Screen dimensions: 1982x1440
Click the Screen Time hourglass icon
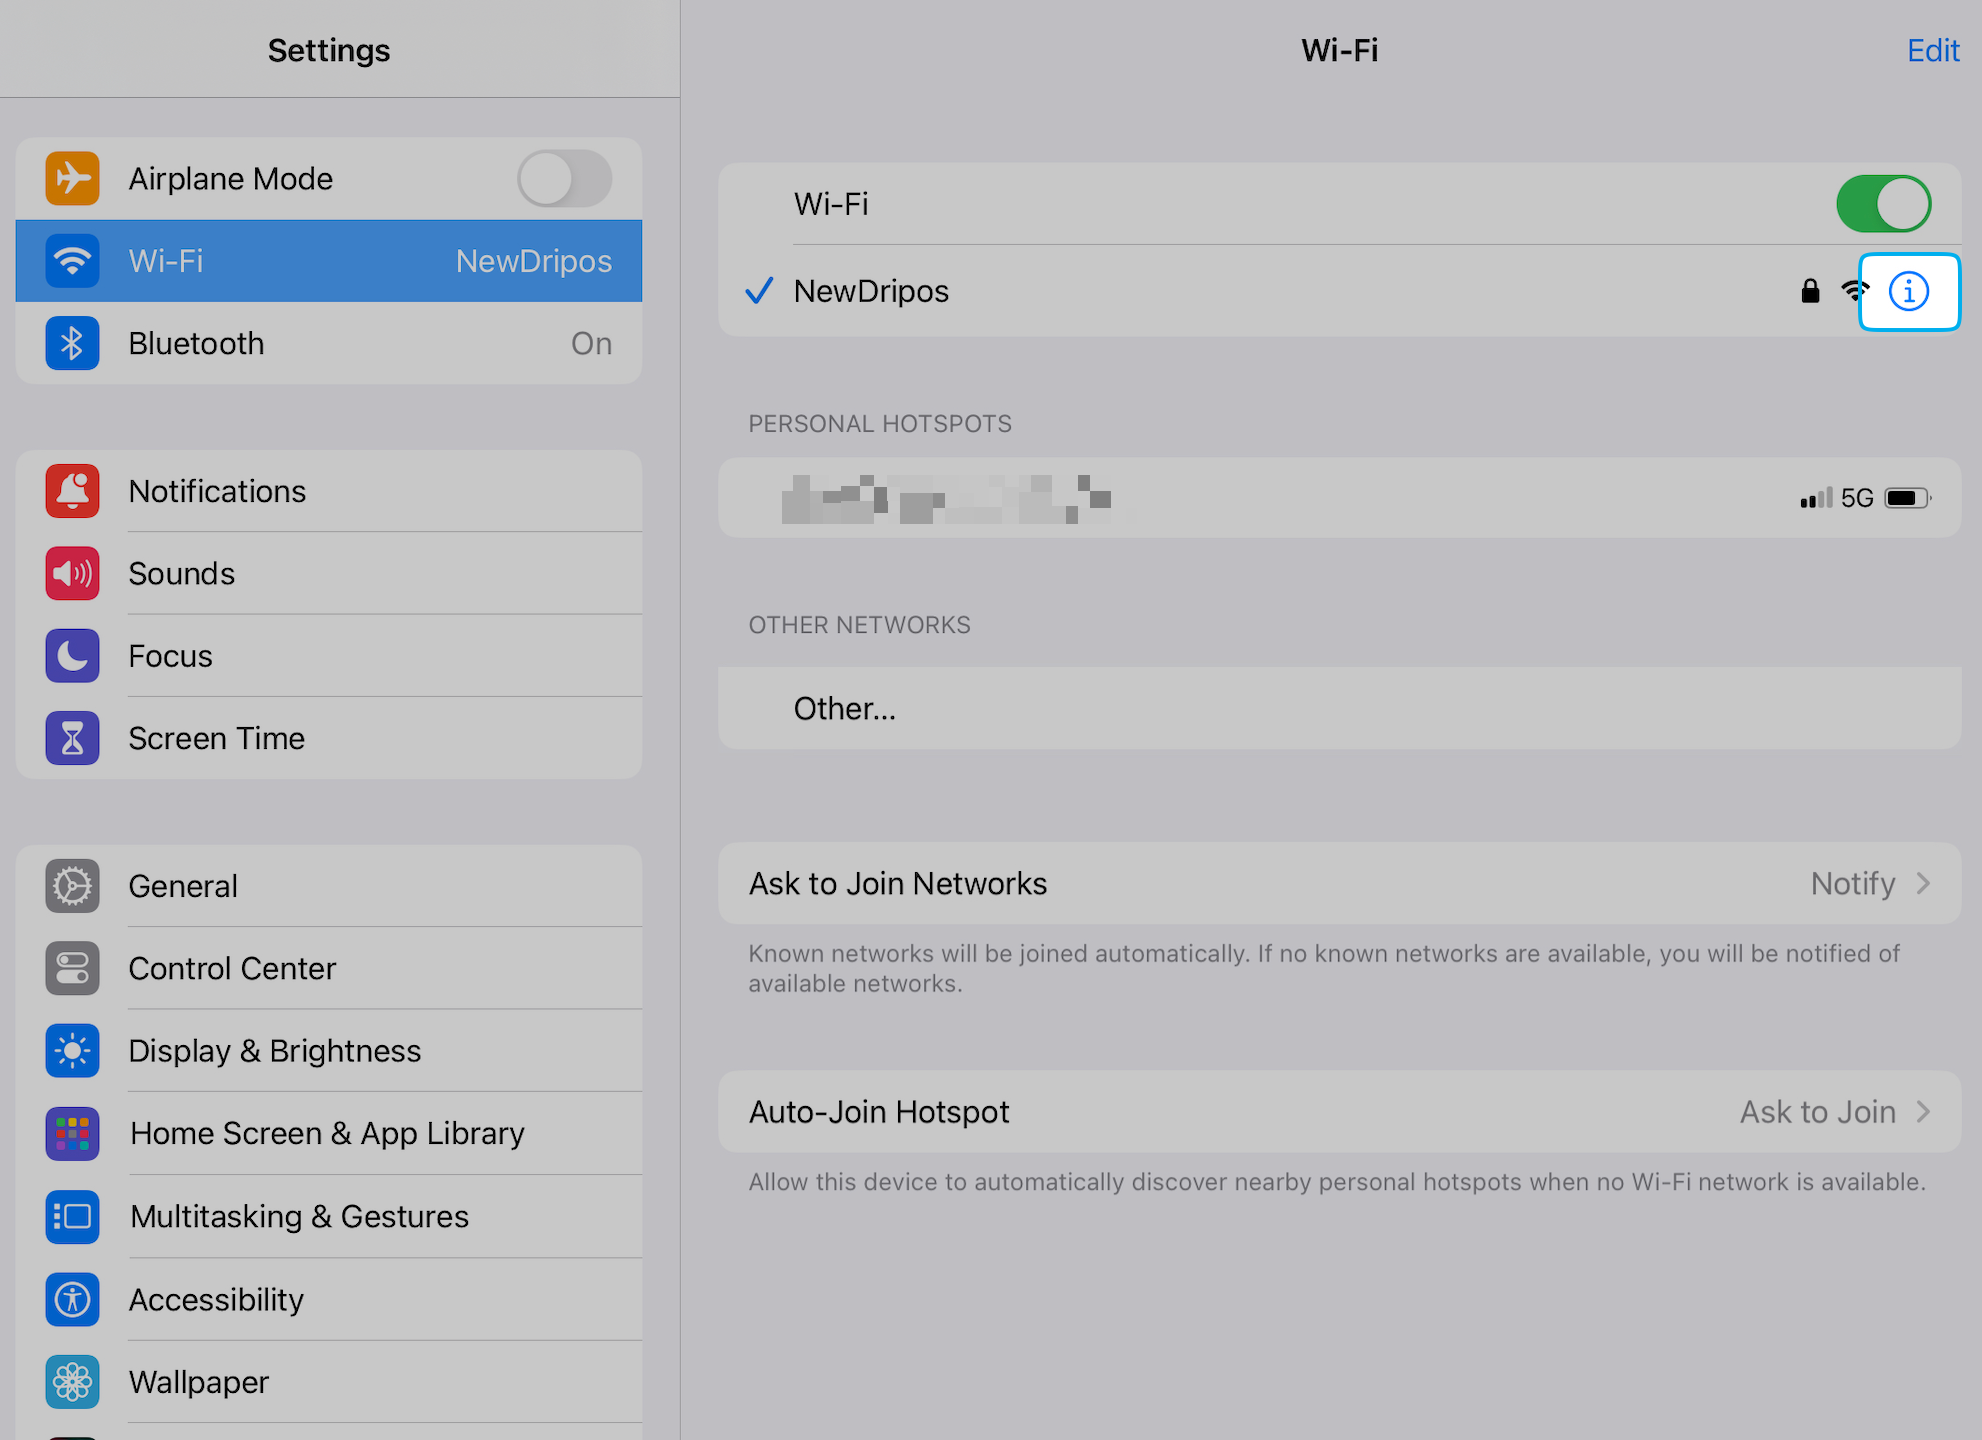point(72,738)
